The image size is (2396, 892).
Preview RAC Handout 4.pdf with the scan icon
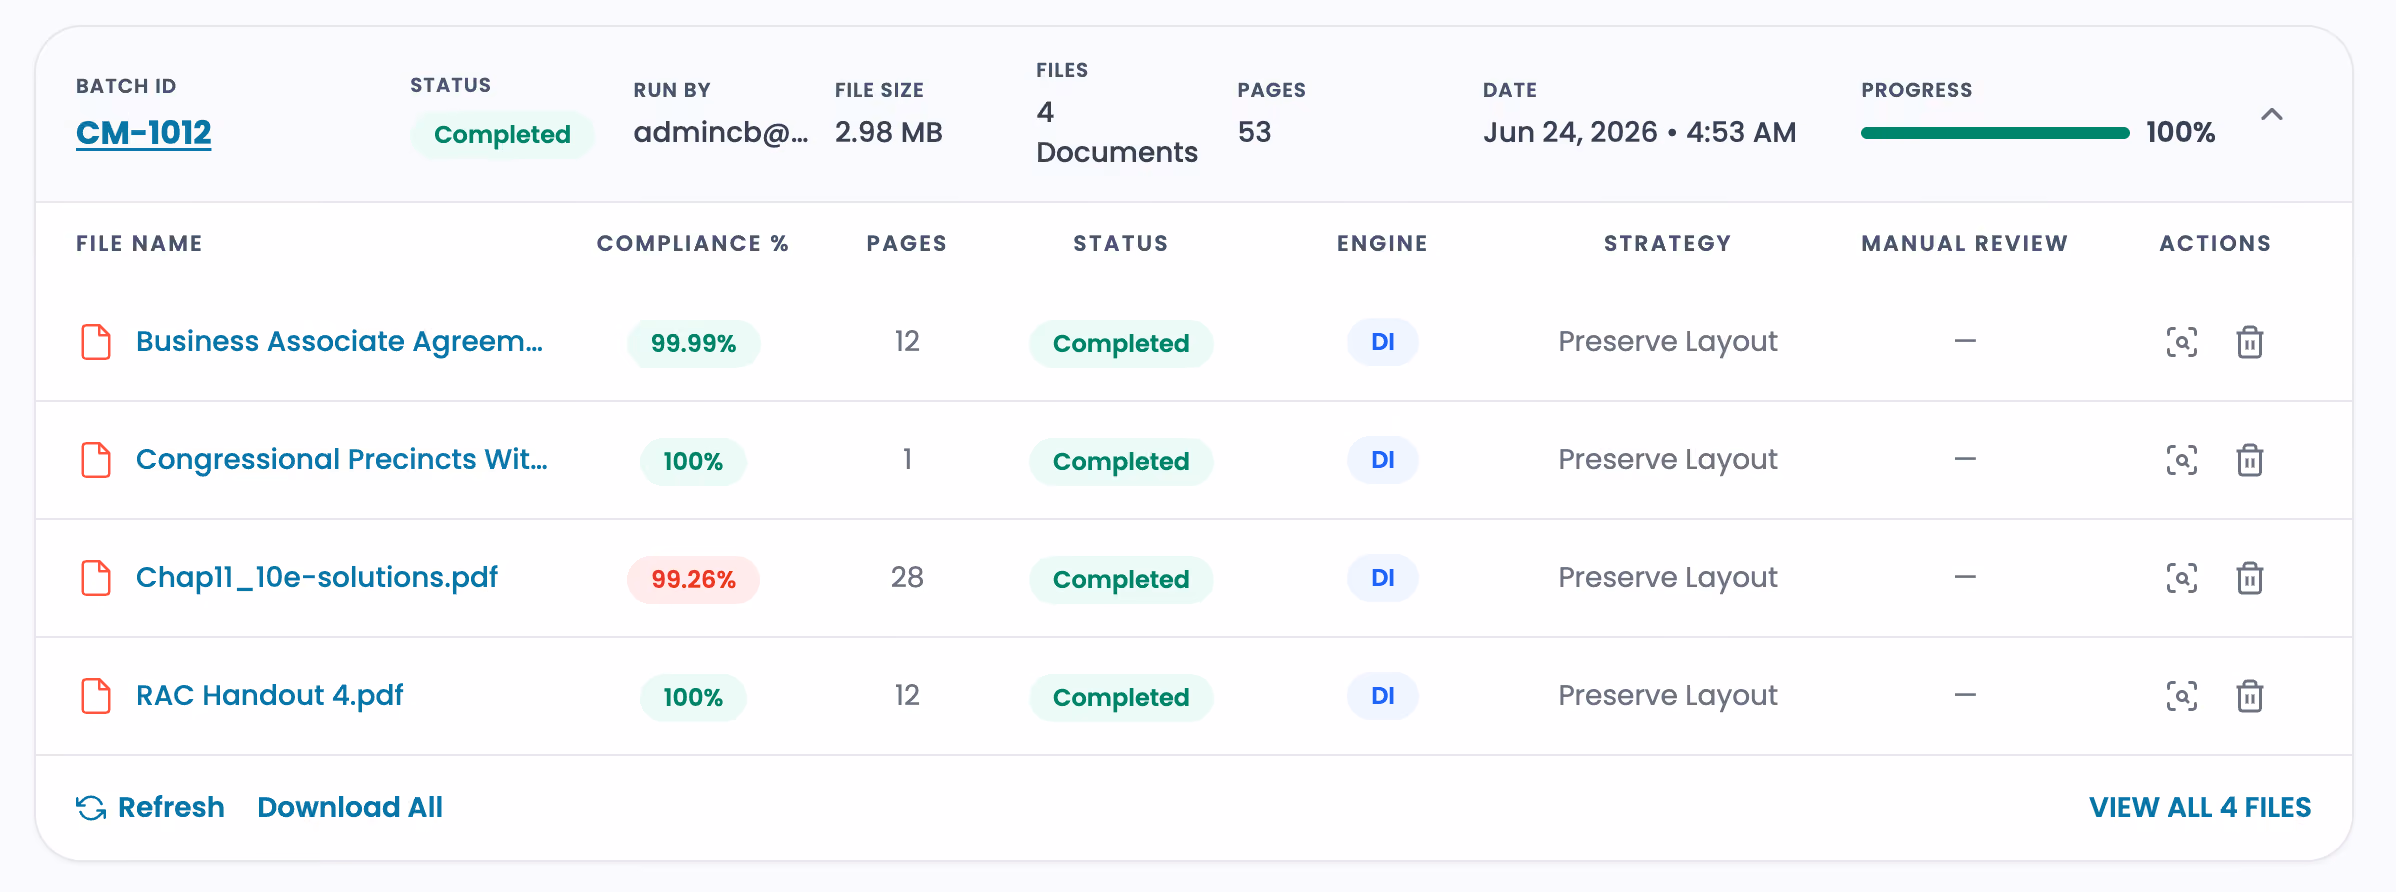2181,696
